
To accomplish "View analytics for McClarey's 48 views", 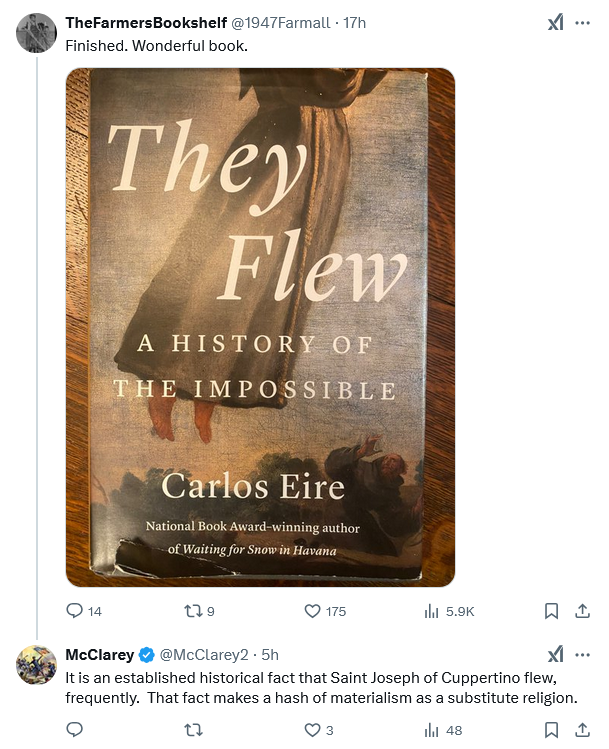I will click(x=433, y=731).
